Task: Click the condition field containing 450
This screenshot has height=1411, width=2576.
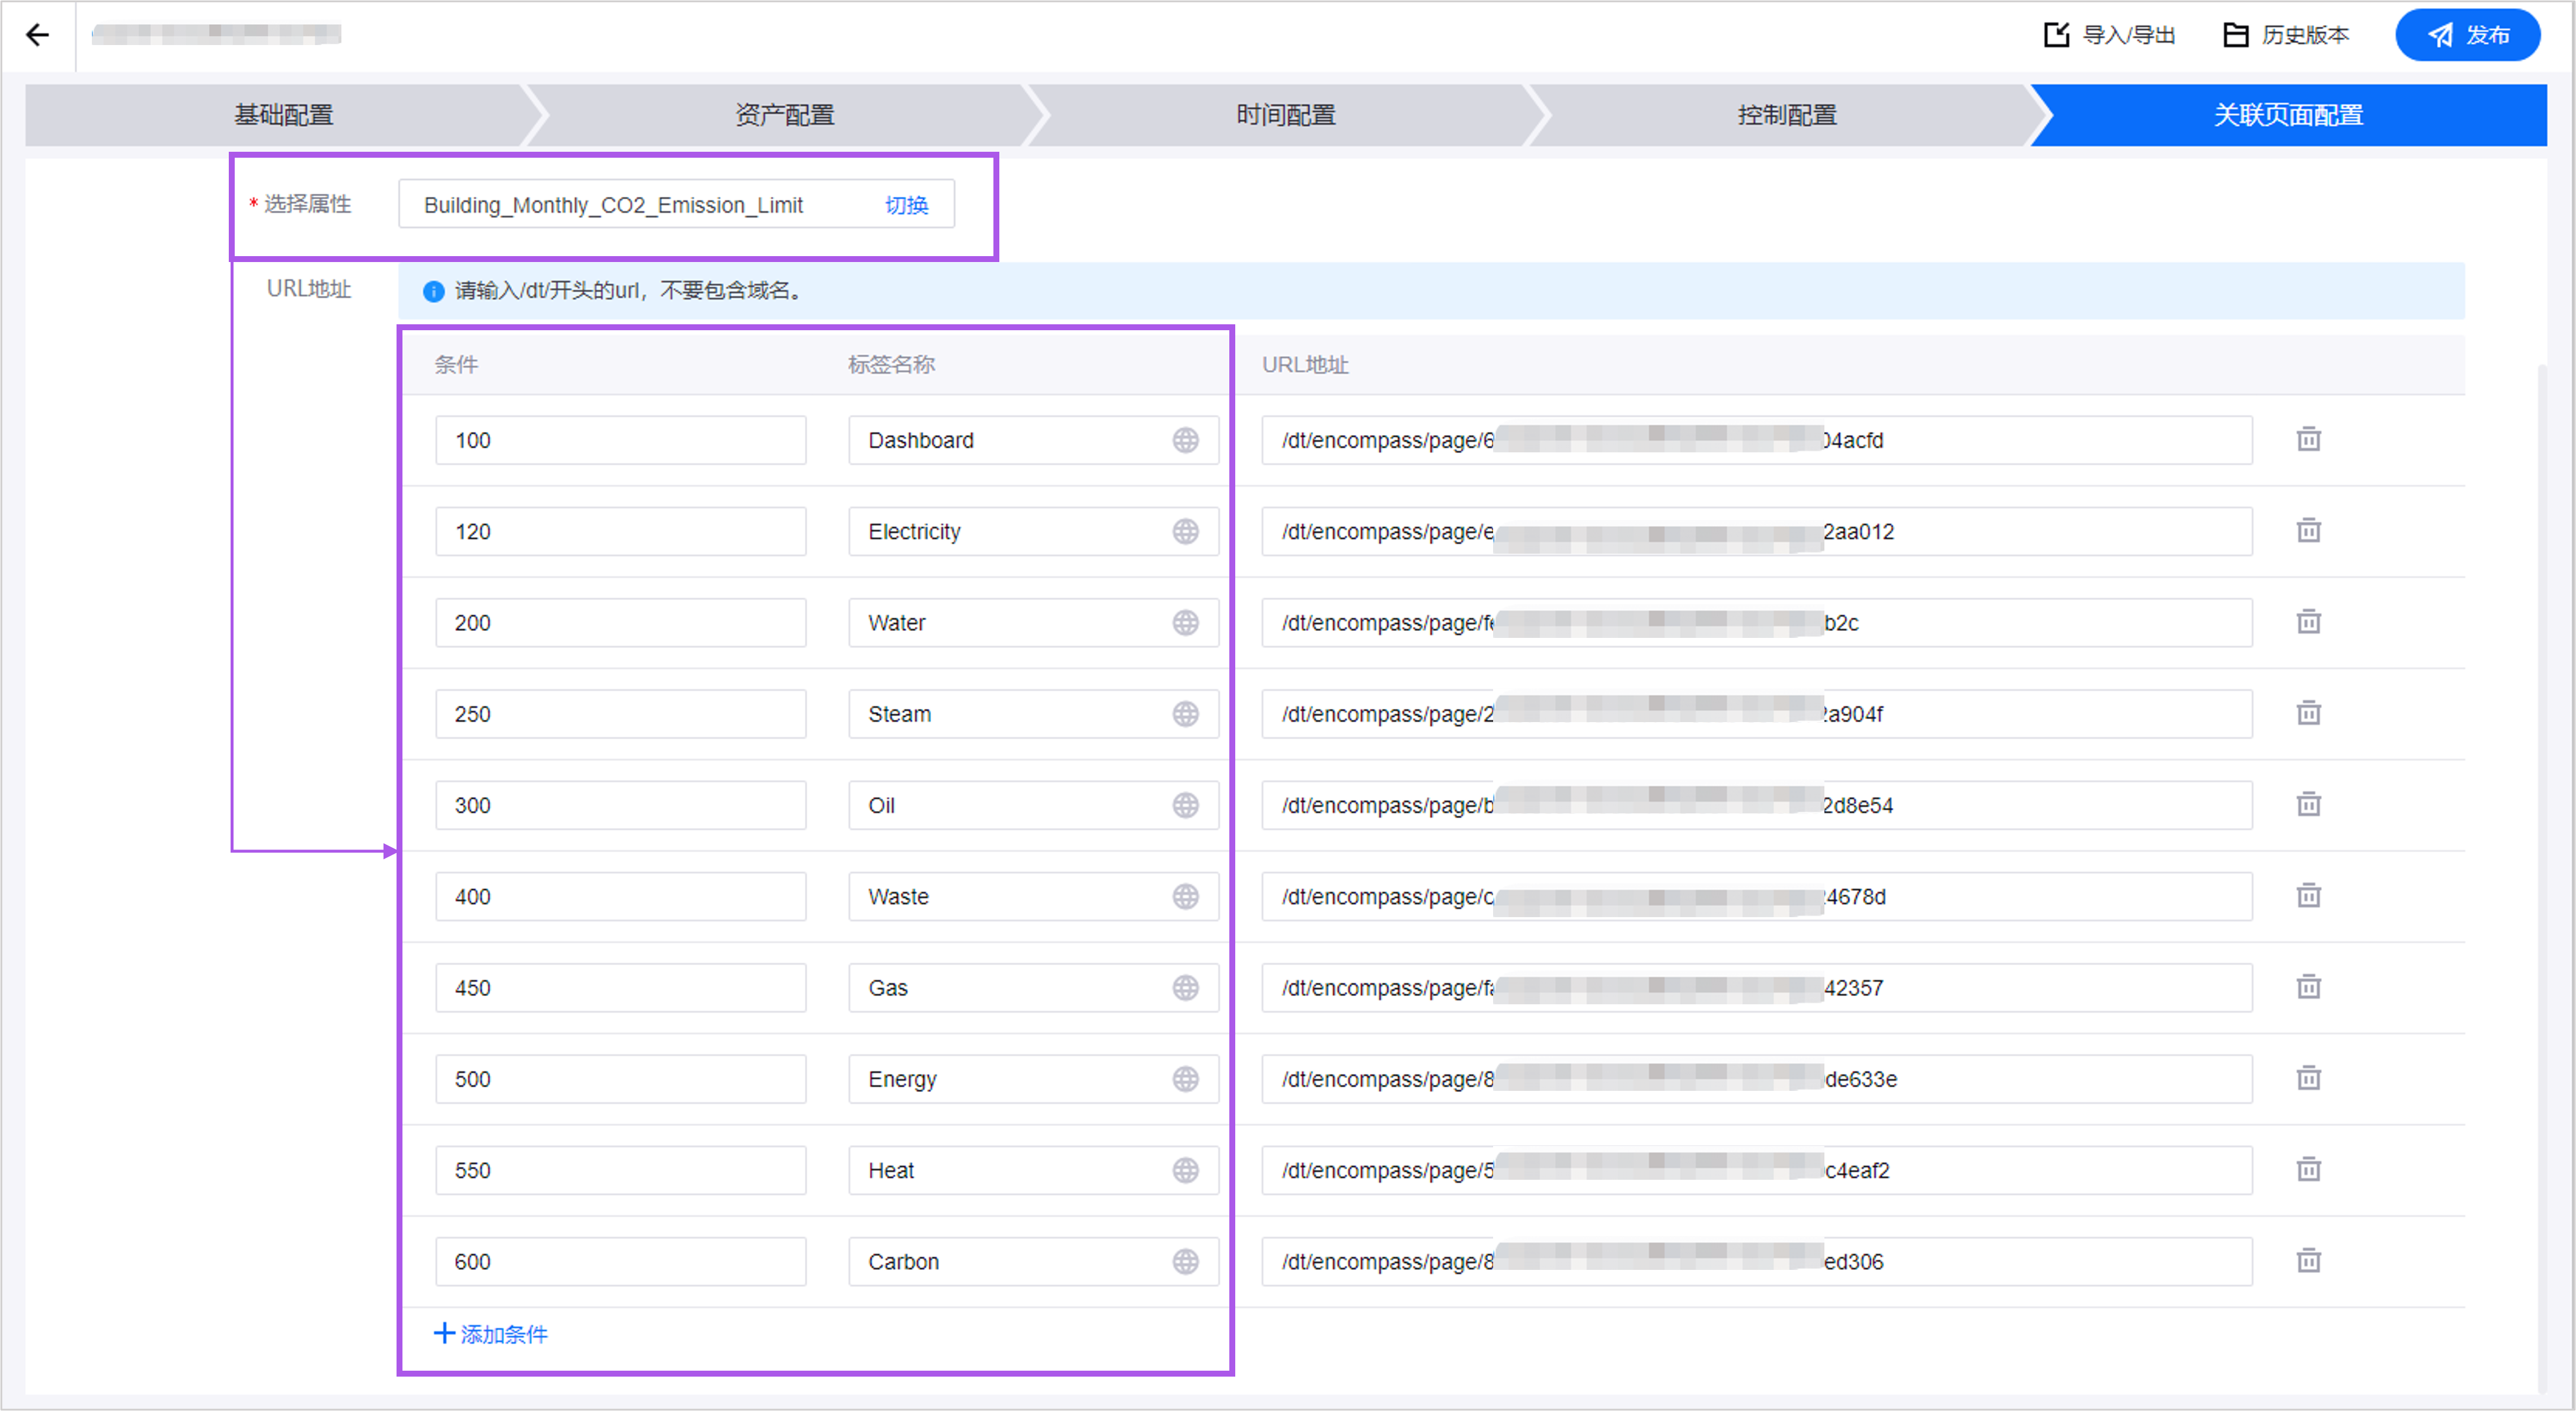Action: 620,988
